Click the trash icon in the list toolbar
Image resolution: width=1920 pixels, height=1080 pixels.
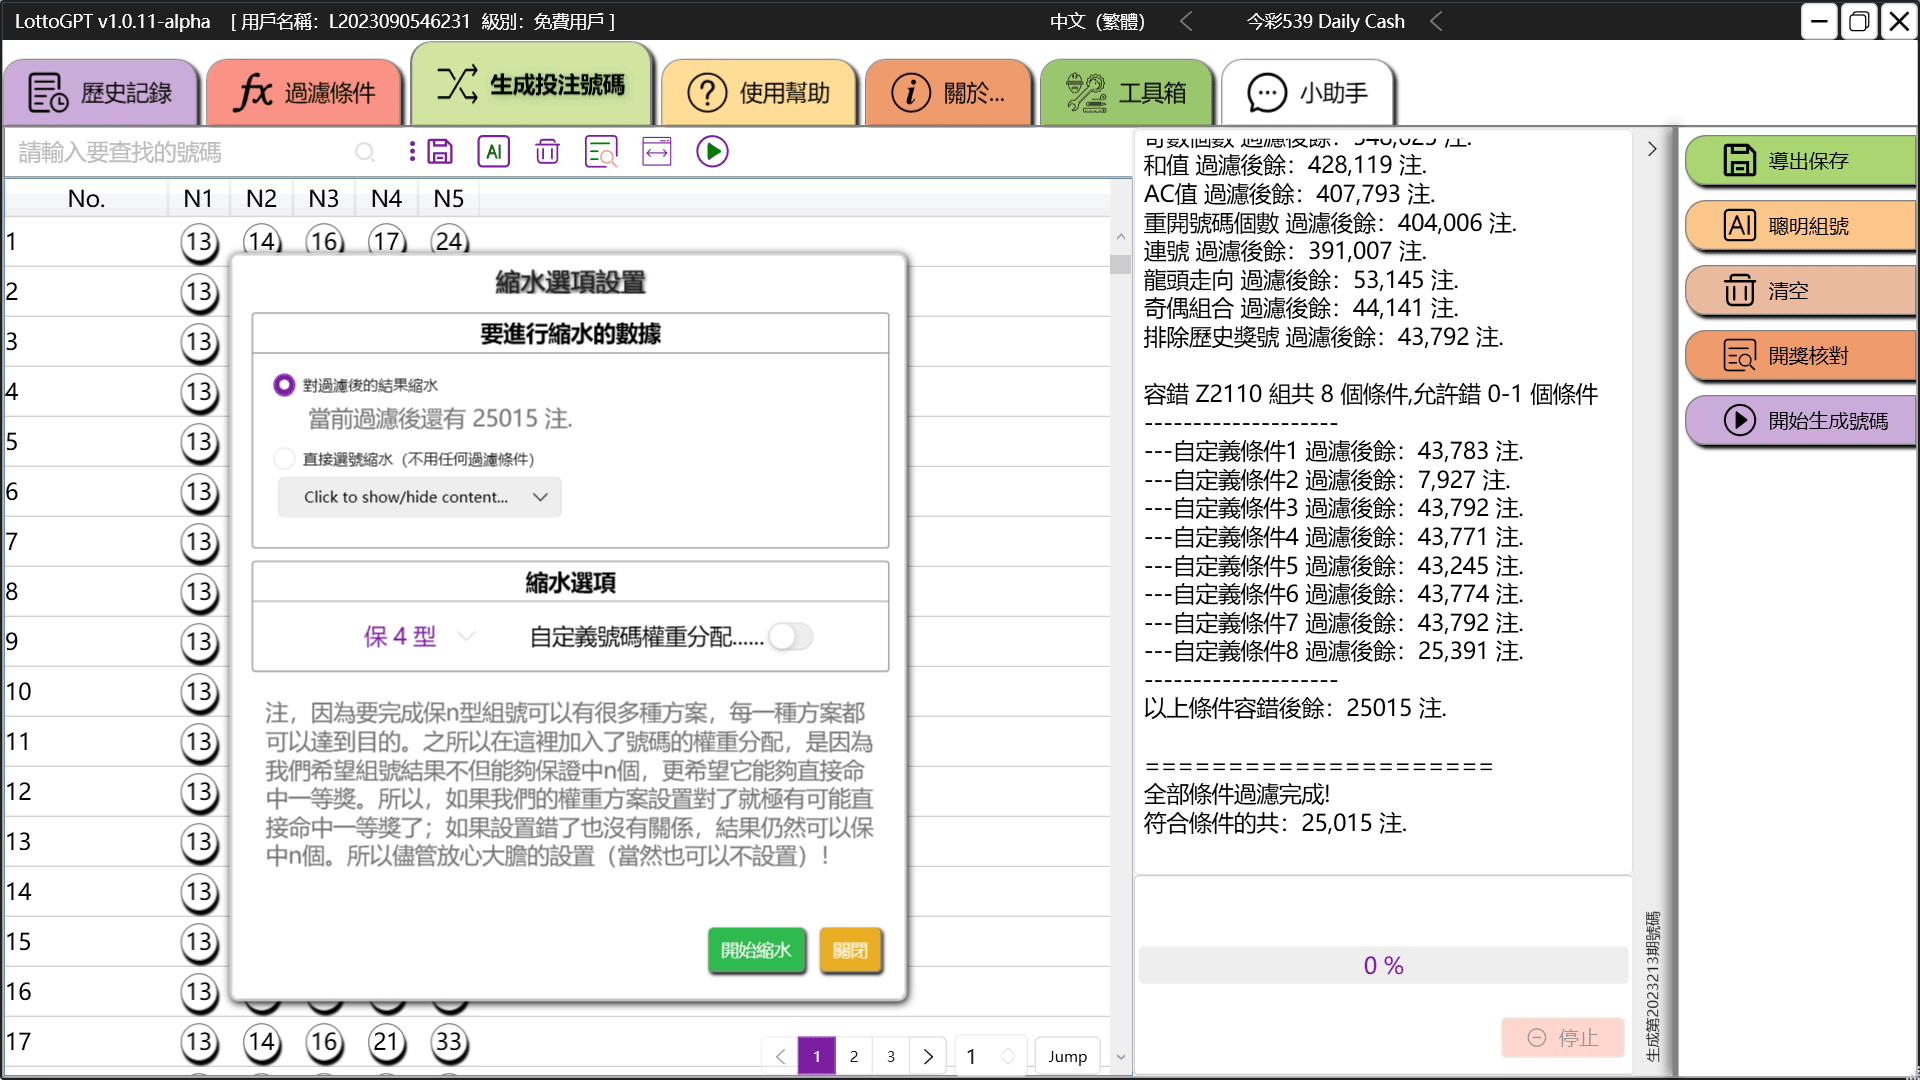(547, 152)
